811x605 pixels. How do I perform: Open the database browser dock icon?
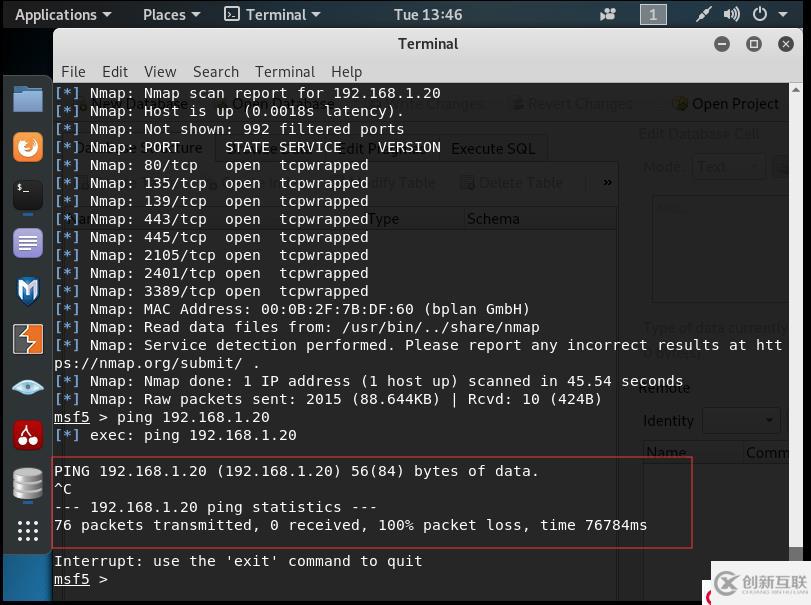[27, 483]
